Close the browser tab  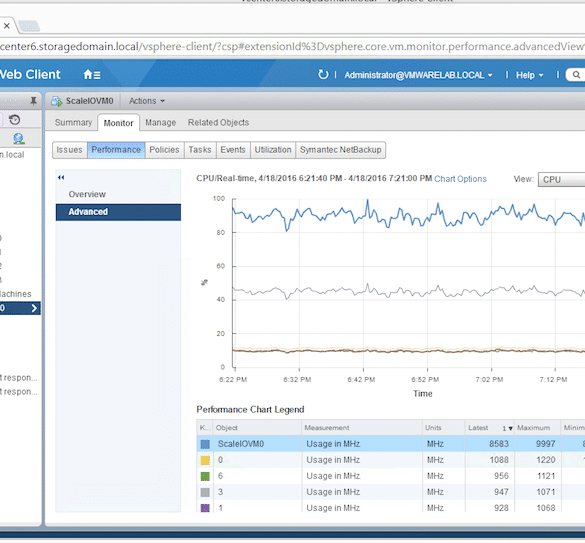[7, 26]
